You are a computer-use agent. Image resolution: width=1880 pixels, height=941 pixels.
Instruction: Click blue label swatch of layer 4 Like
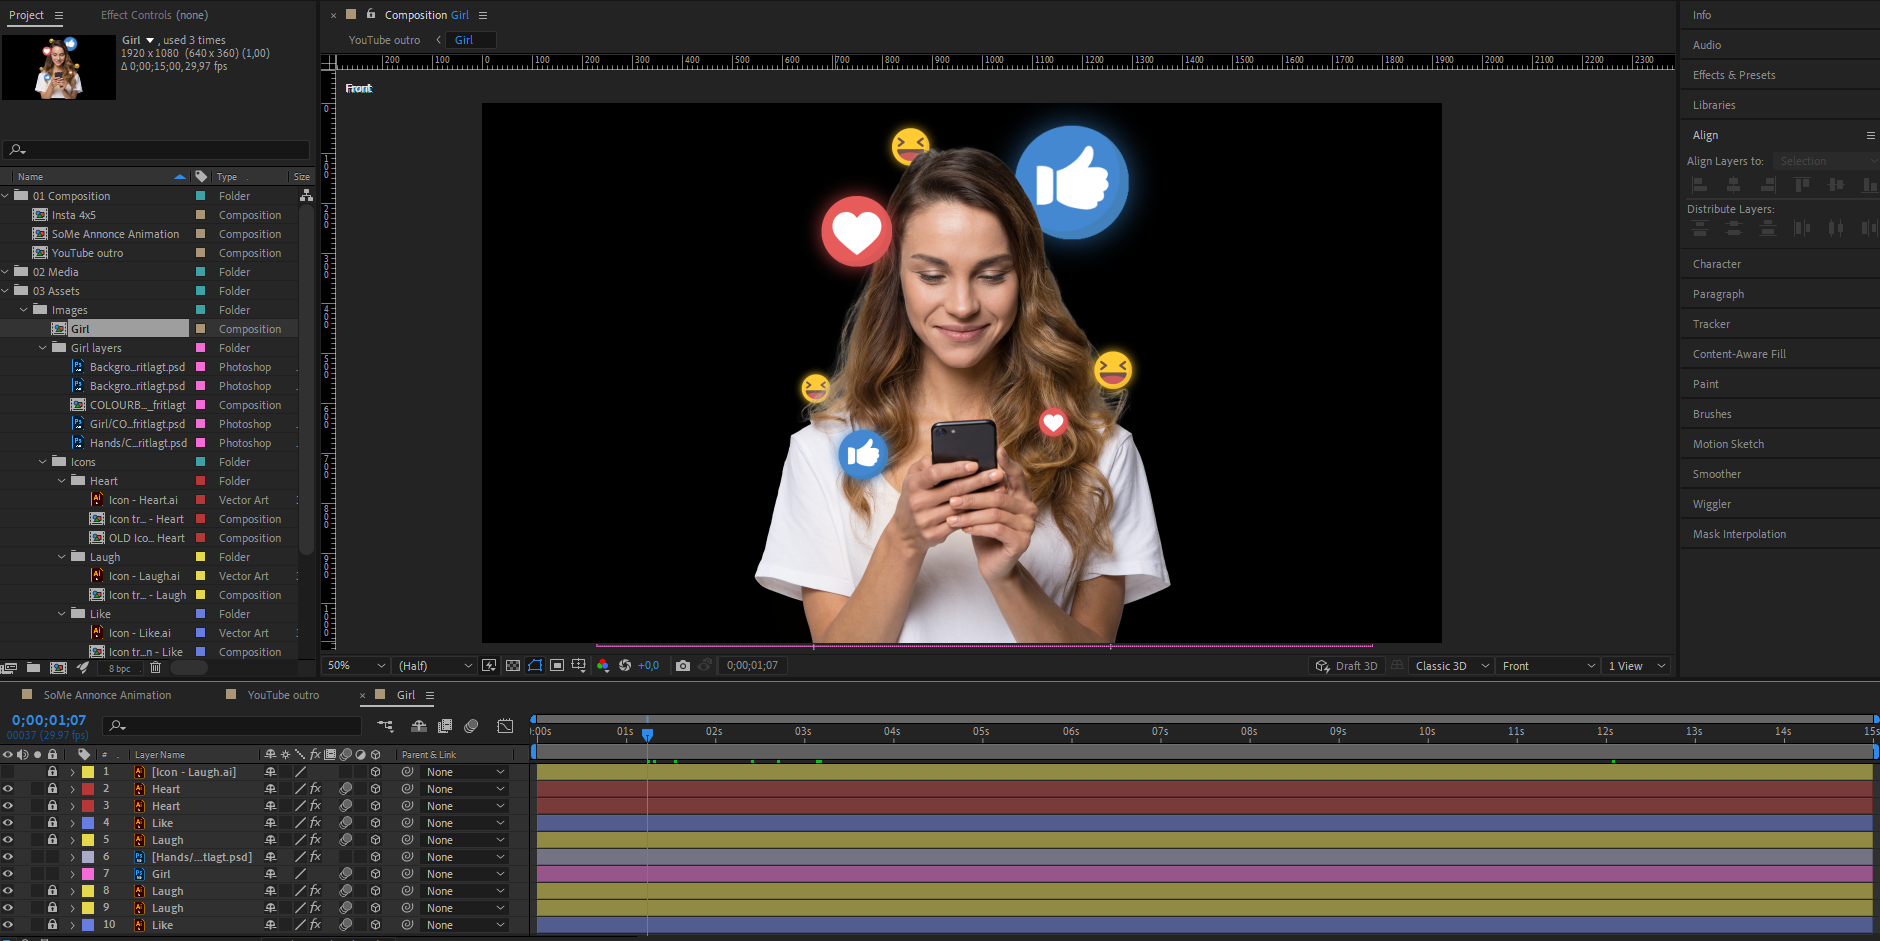[88, 823]
